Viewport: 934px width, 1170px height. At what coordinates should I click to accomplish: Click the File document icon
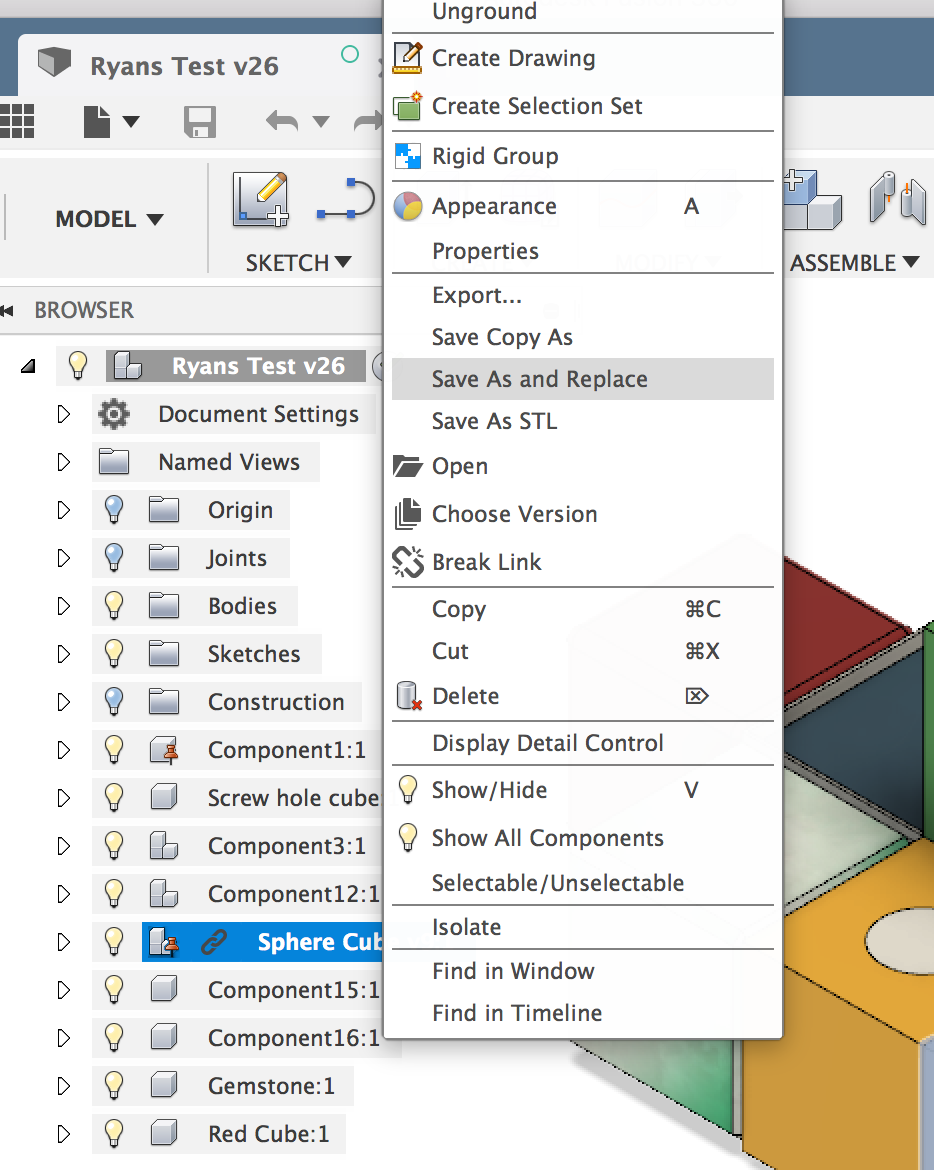click(96, 122)
